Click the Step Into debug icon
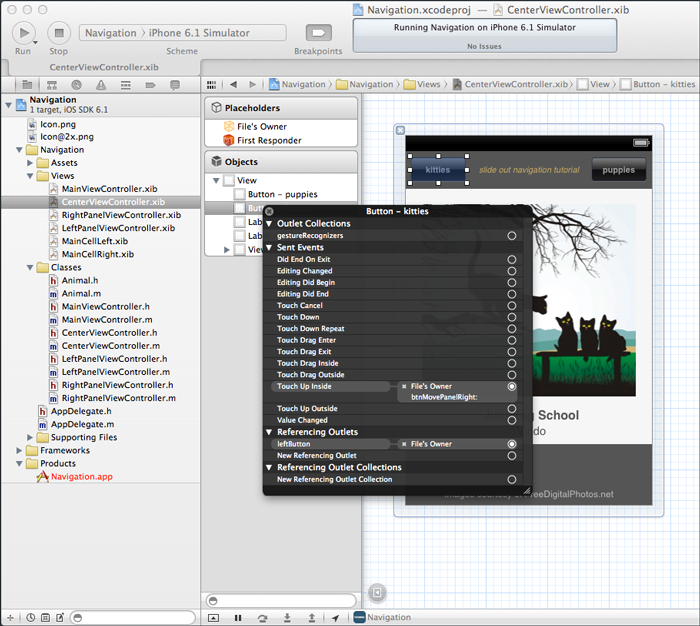700x626 pixels. (x=287, y=618)
